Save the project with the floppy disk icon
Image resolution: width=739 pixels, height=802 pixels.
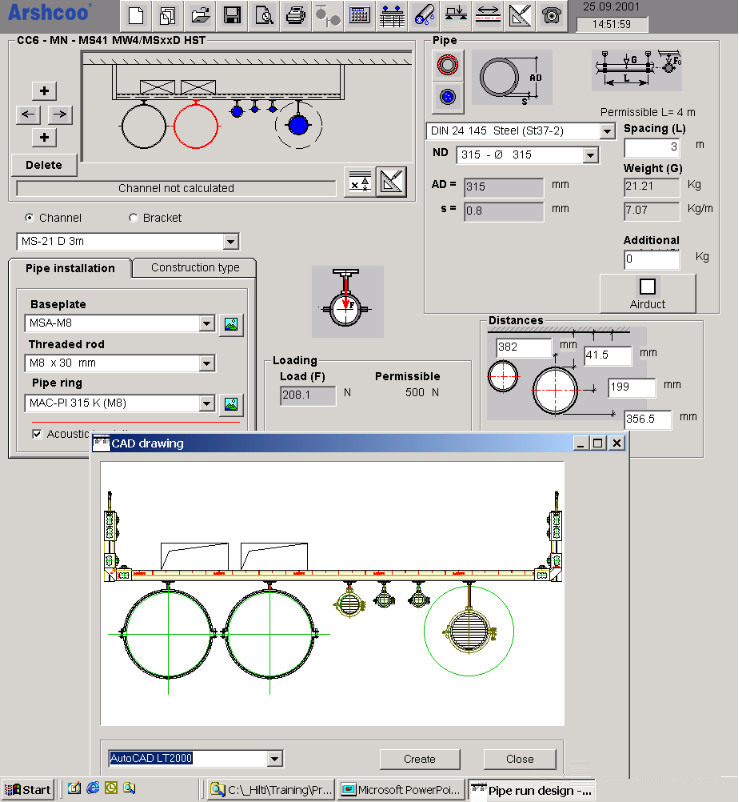point(232,14)
